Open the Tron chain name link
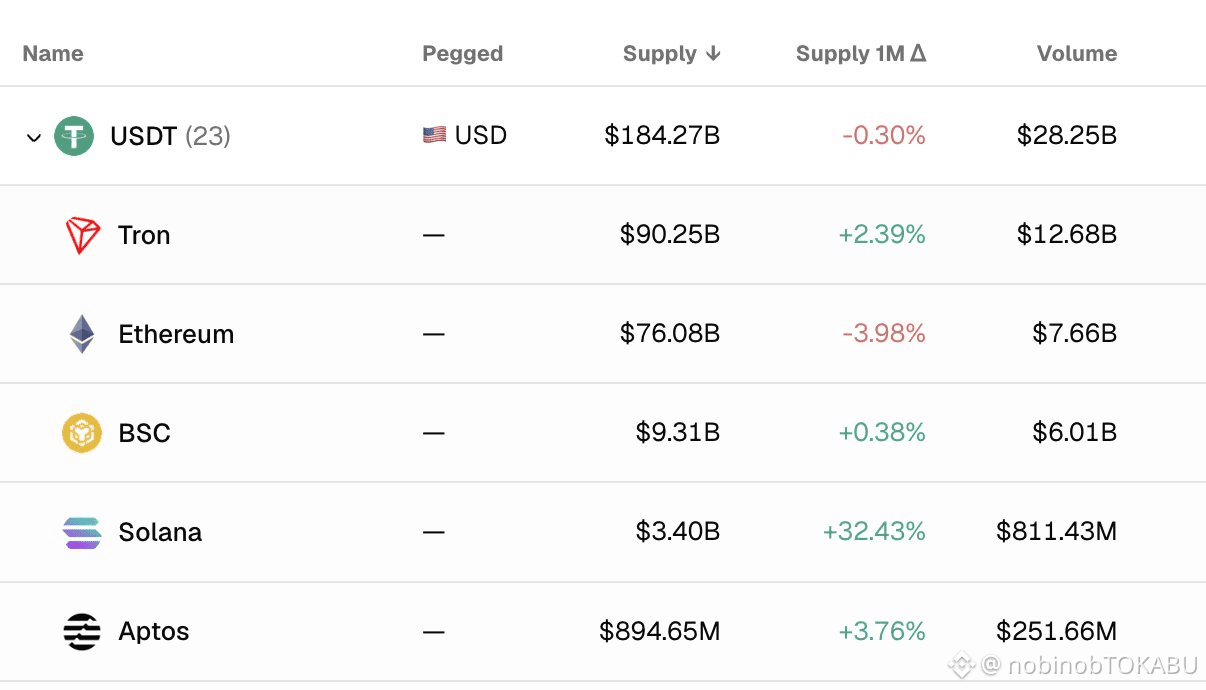The height and width of the screenshot is (690, 1206). 144,235
